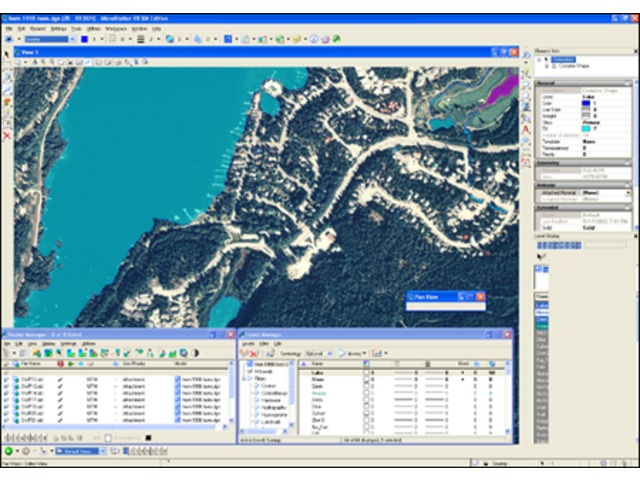Screen dimensions: 640x480
Task: Click the help icon in main toolbar
Action: (x=312, y=39)
